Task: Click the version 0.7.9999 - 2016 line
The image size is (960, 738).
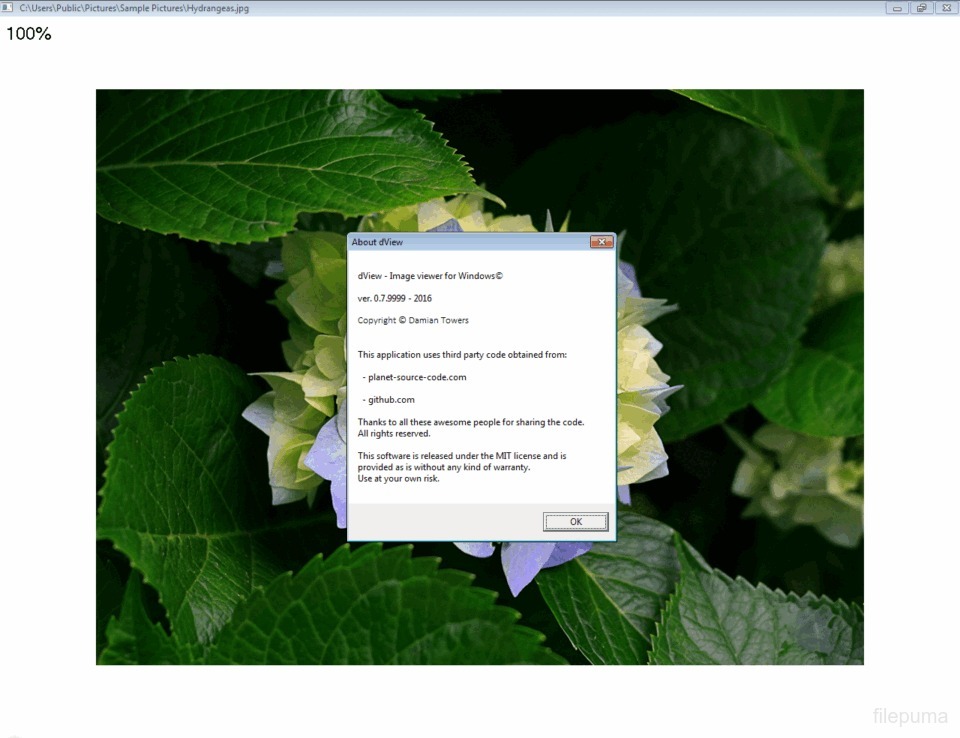Action: pos(395,298)
